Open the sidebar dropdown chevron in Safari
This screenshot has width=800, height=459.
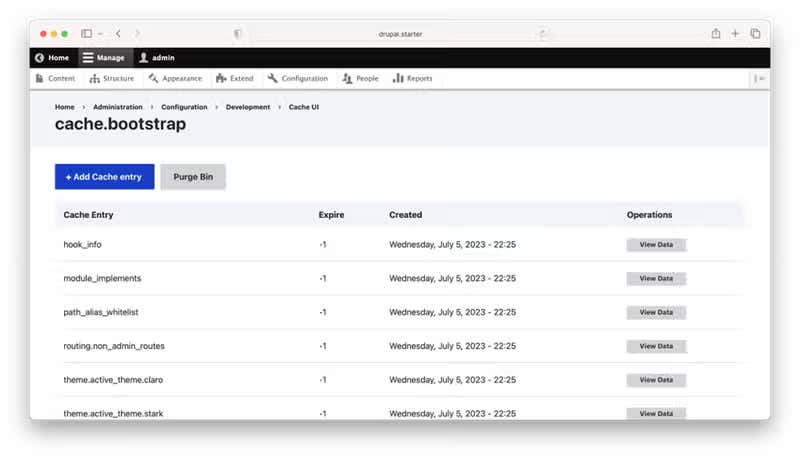[x=100, y=33]
